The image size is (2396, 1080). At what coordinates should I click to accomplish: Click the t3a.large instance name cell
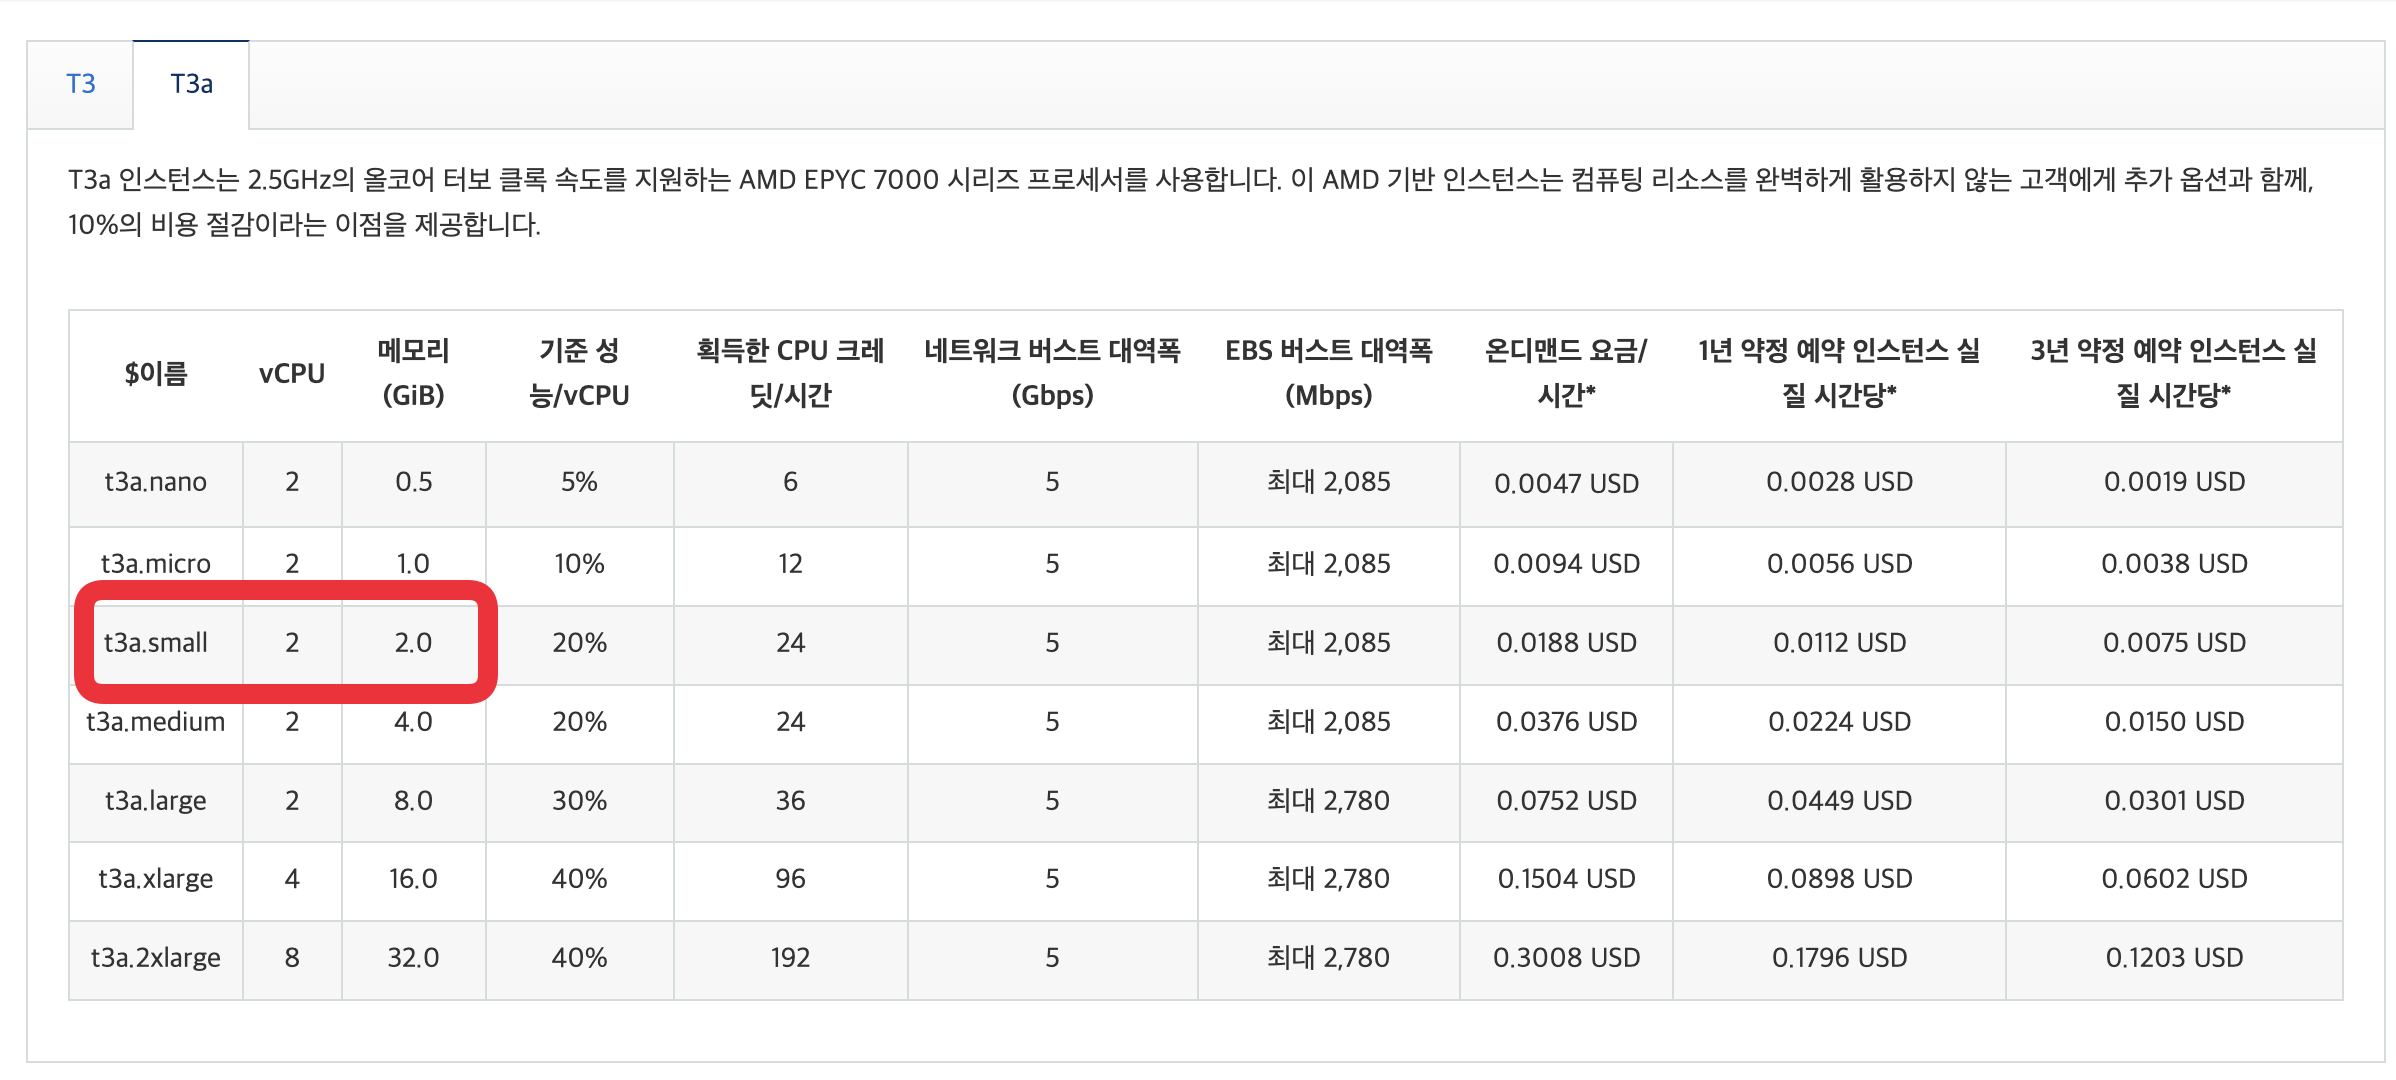[x=155, y=800]
